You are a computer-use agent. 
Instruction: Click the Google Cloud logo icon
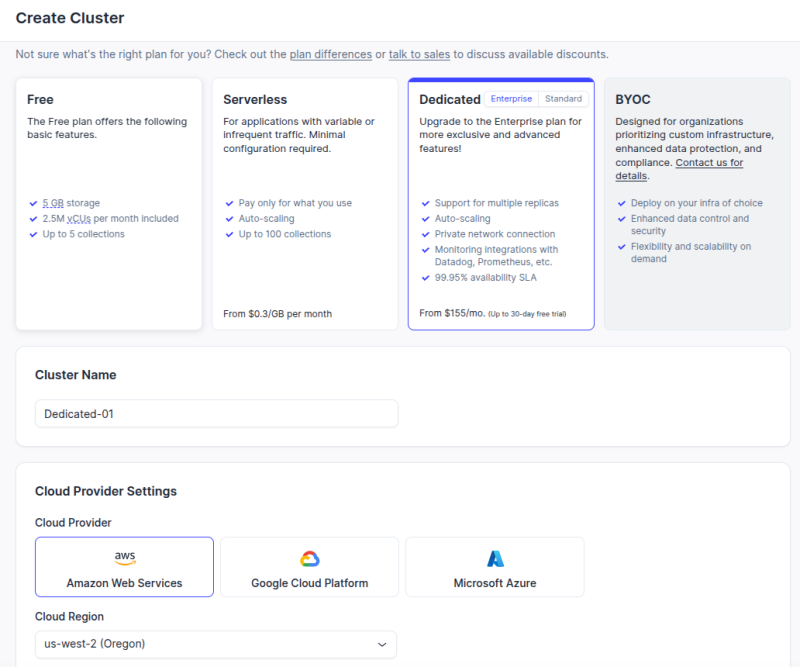click(309, 559)
